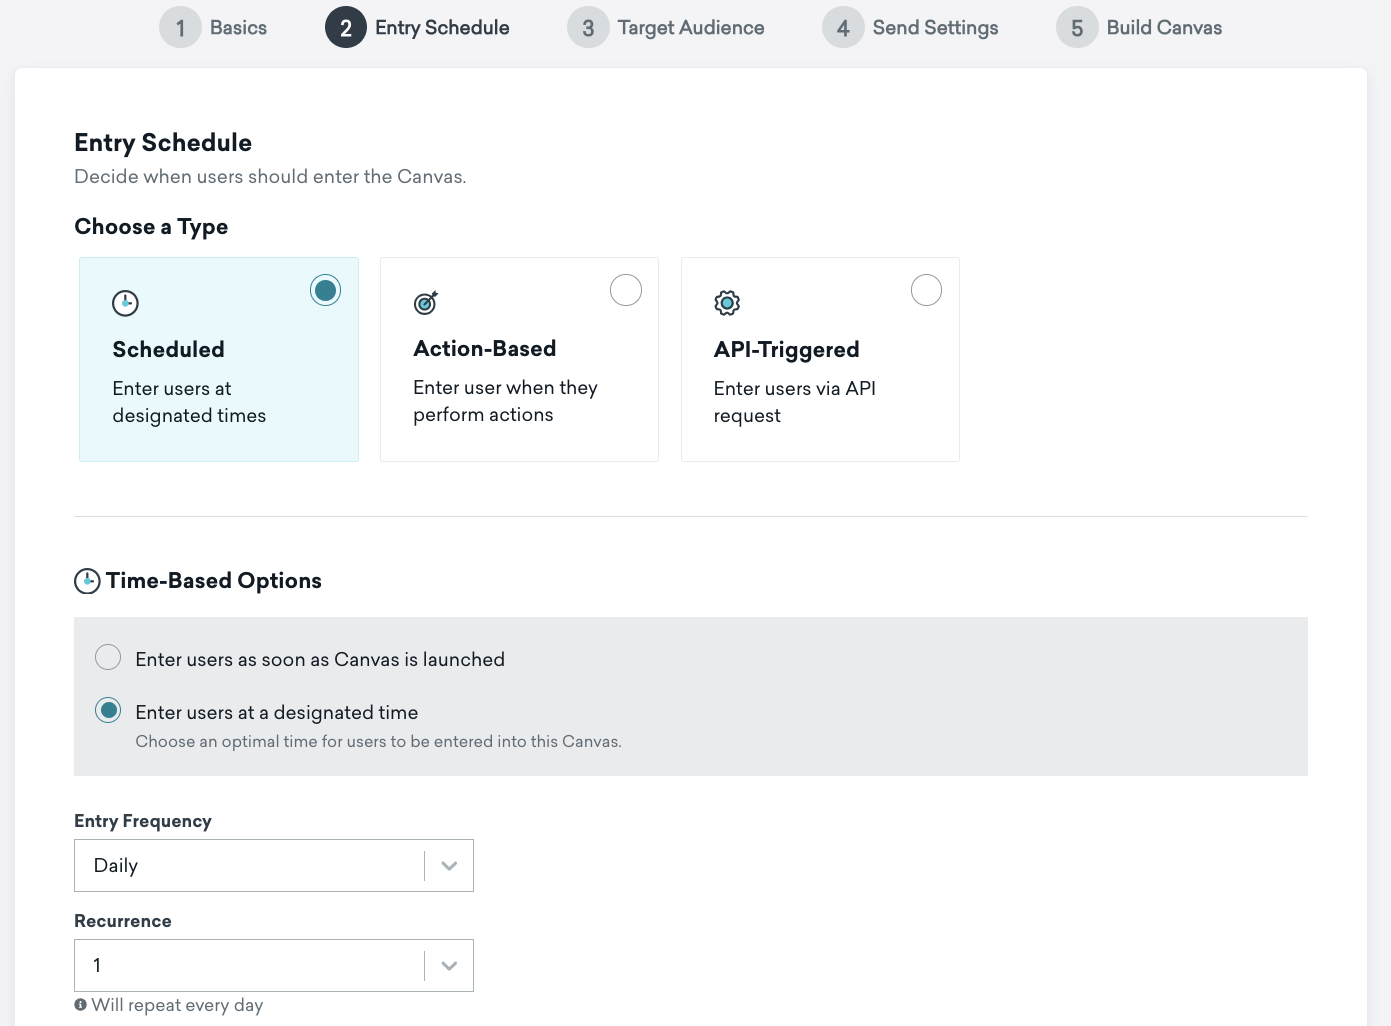Choose Enter users as soon as Canvas is launched
The image size is (1391, 1026).
[108, 657]
